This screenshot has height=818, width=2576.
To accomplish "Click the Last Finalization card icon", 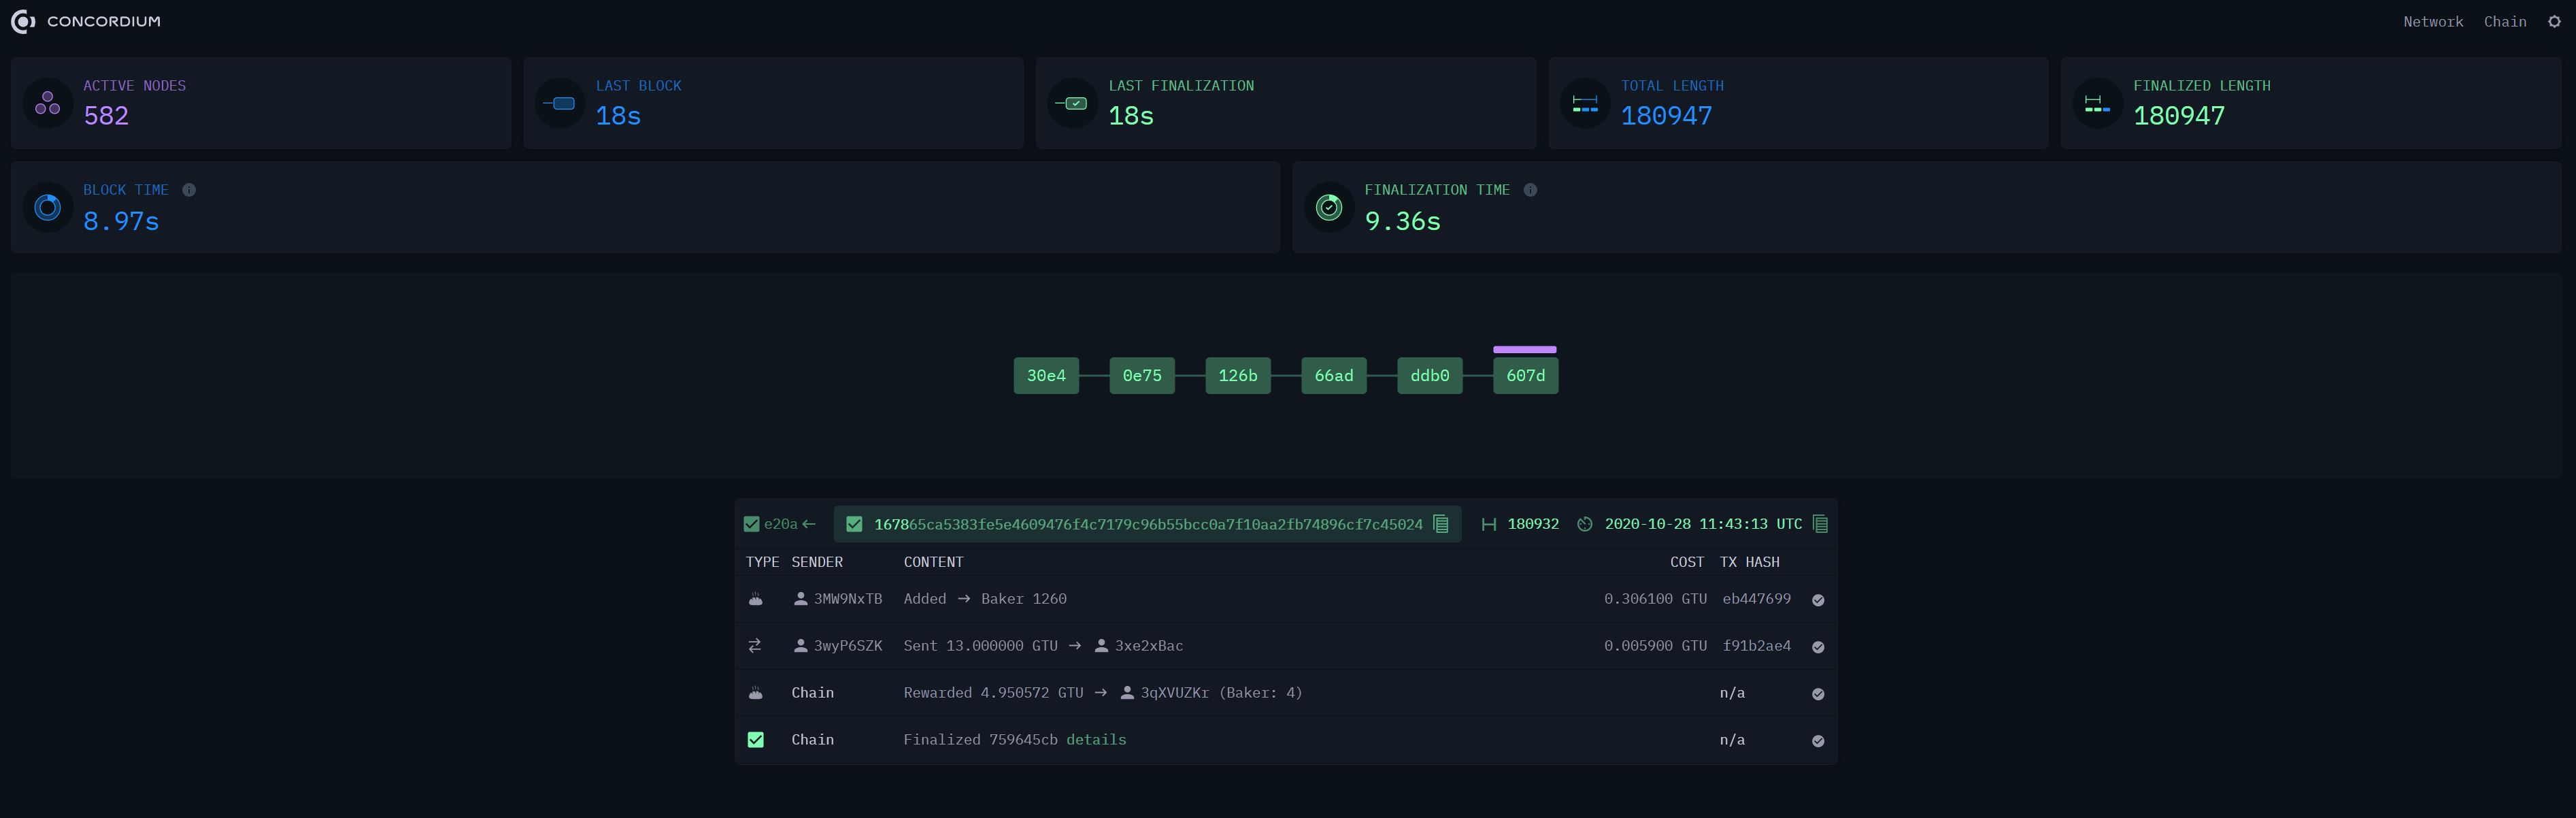I will coord(1072,102).
